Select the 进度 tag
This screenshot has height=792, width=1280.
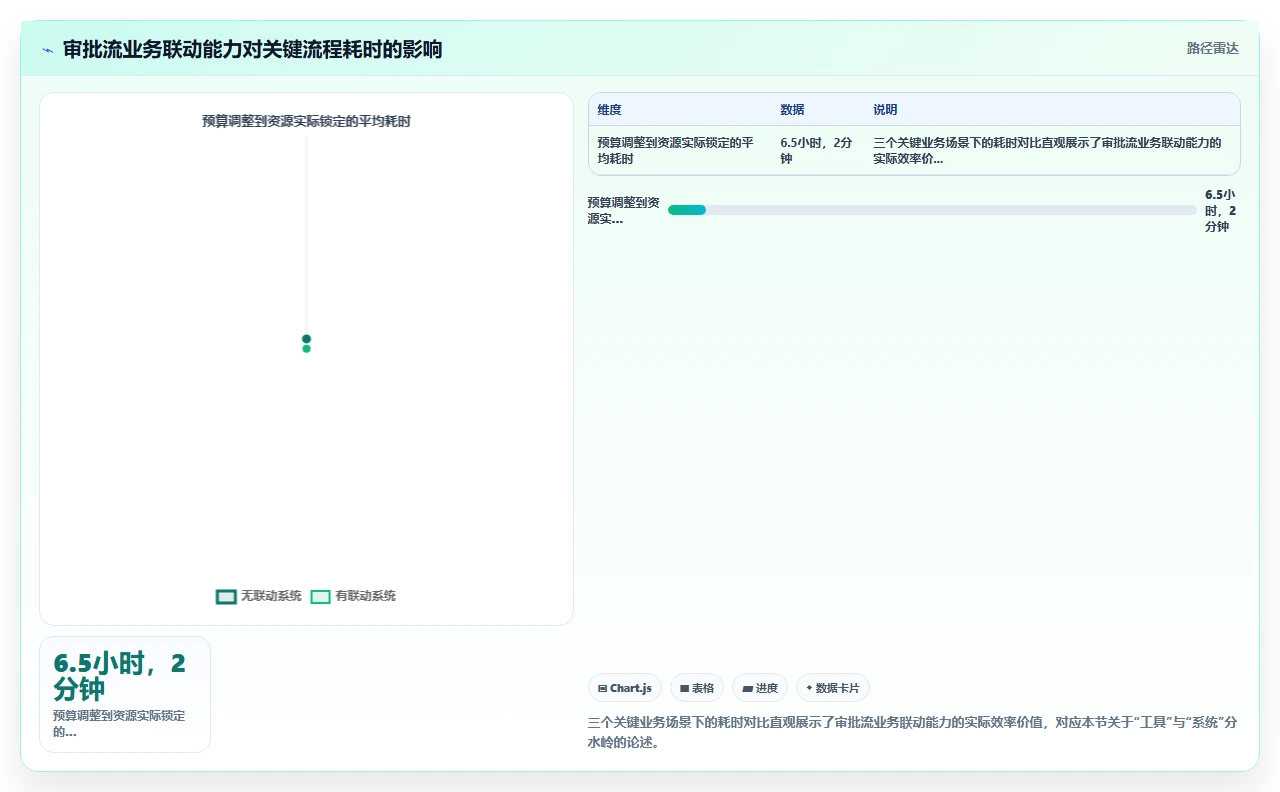pyautogui.click(x=759, y=688)
